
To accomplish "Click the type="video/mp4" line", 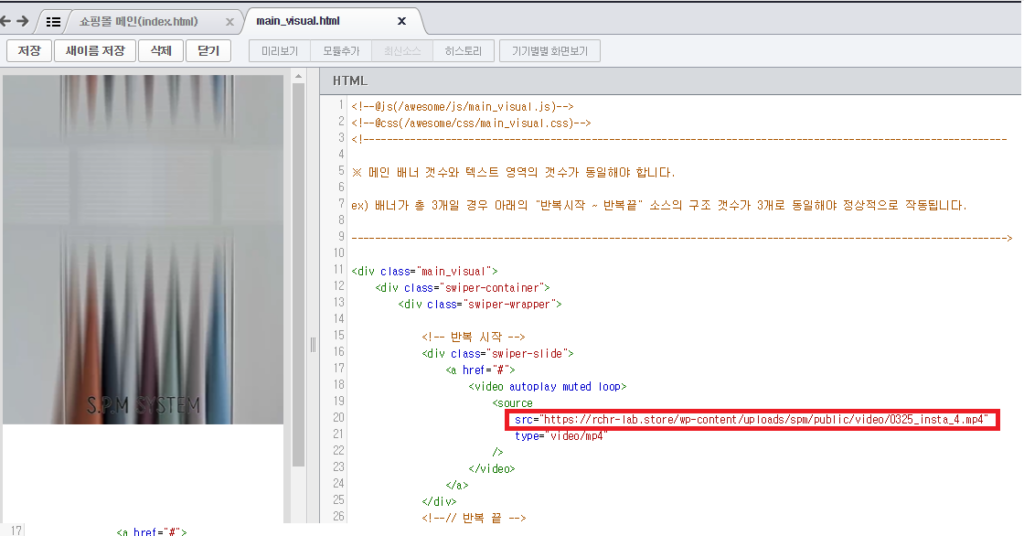I will point(560,435).
